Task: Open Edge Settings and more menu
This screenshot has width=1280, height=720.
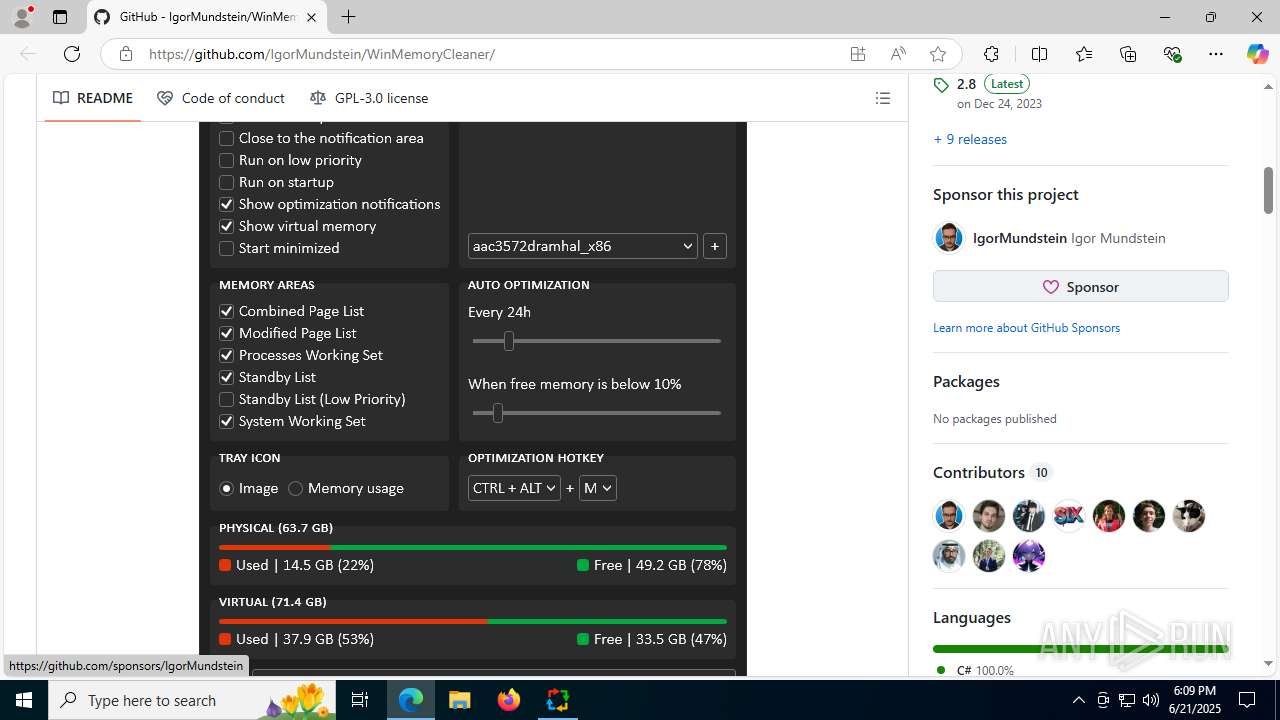Action: pos(1216,54)
